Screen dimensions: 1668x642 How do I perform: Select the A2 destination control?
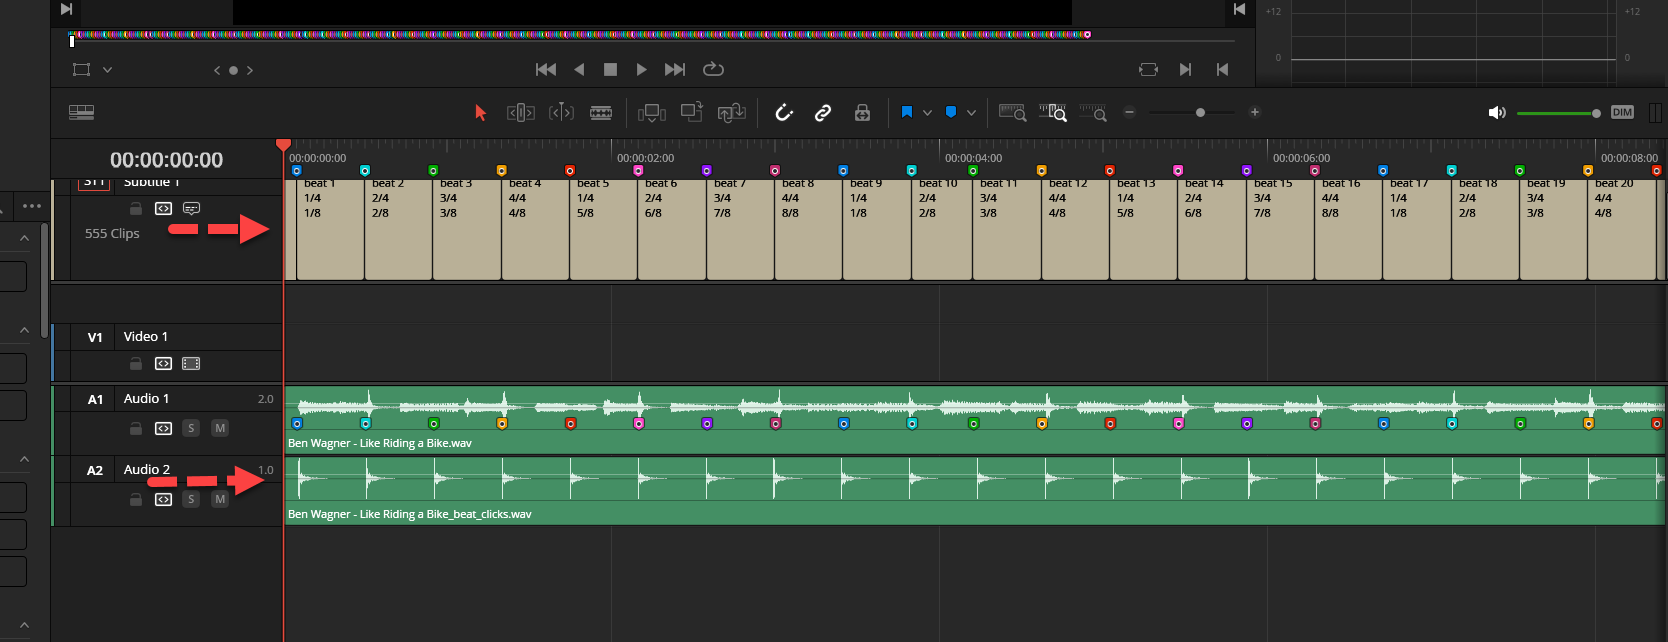coord(95,470)
